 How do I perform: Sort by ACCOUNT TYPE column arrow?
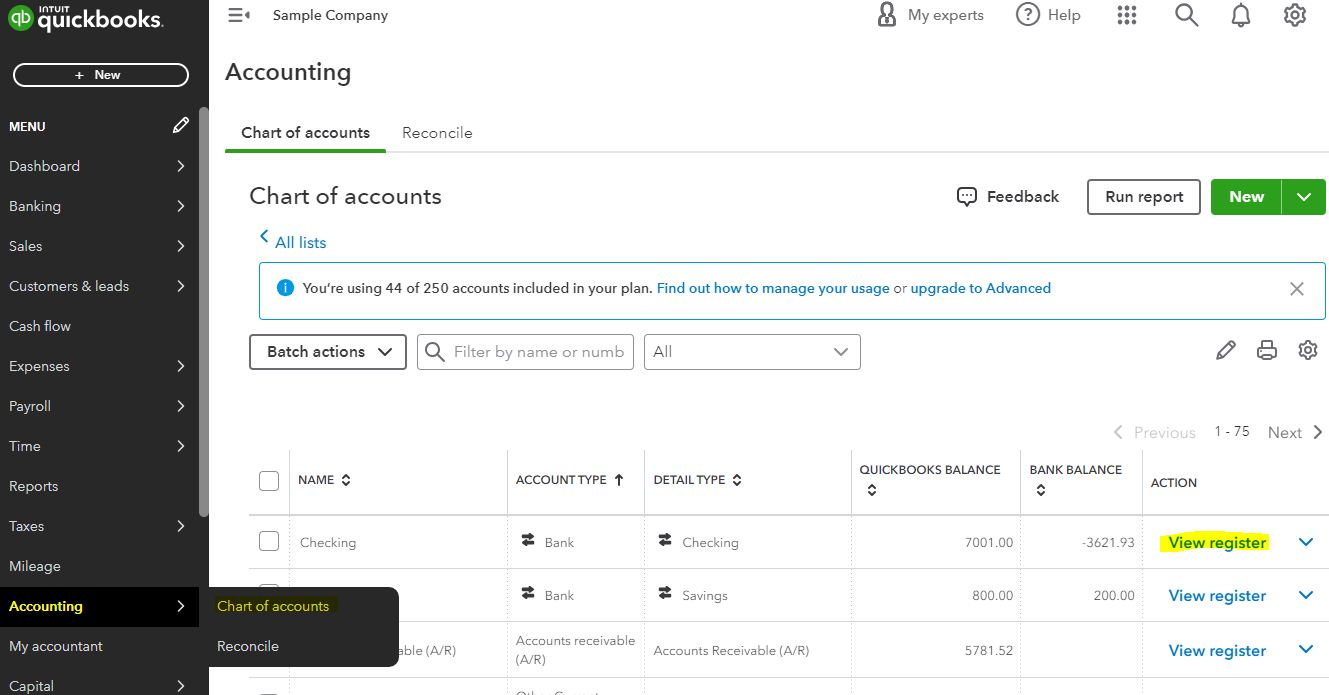tap(619, 480)
